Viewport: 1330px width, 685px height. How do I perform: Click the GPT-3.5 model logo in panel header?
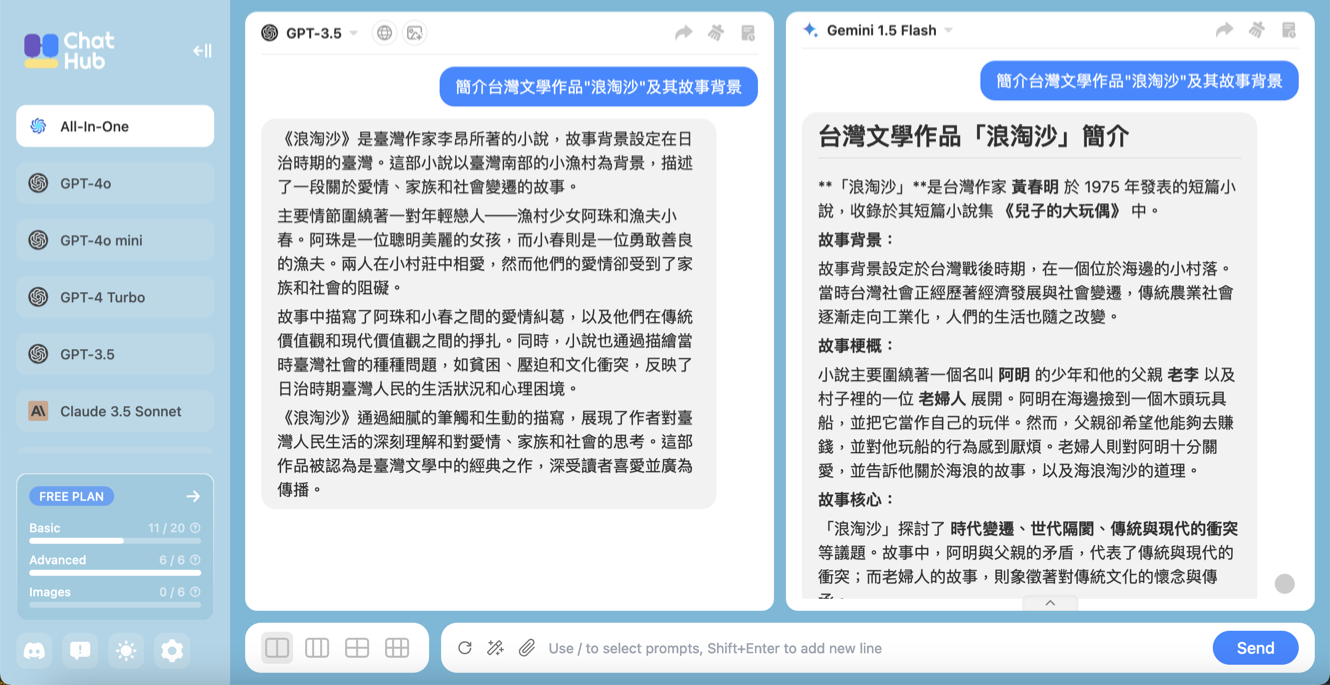[x=270, y=33]
